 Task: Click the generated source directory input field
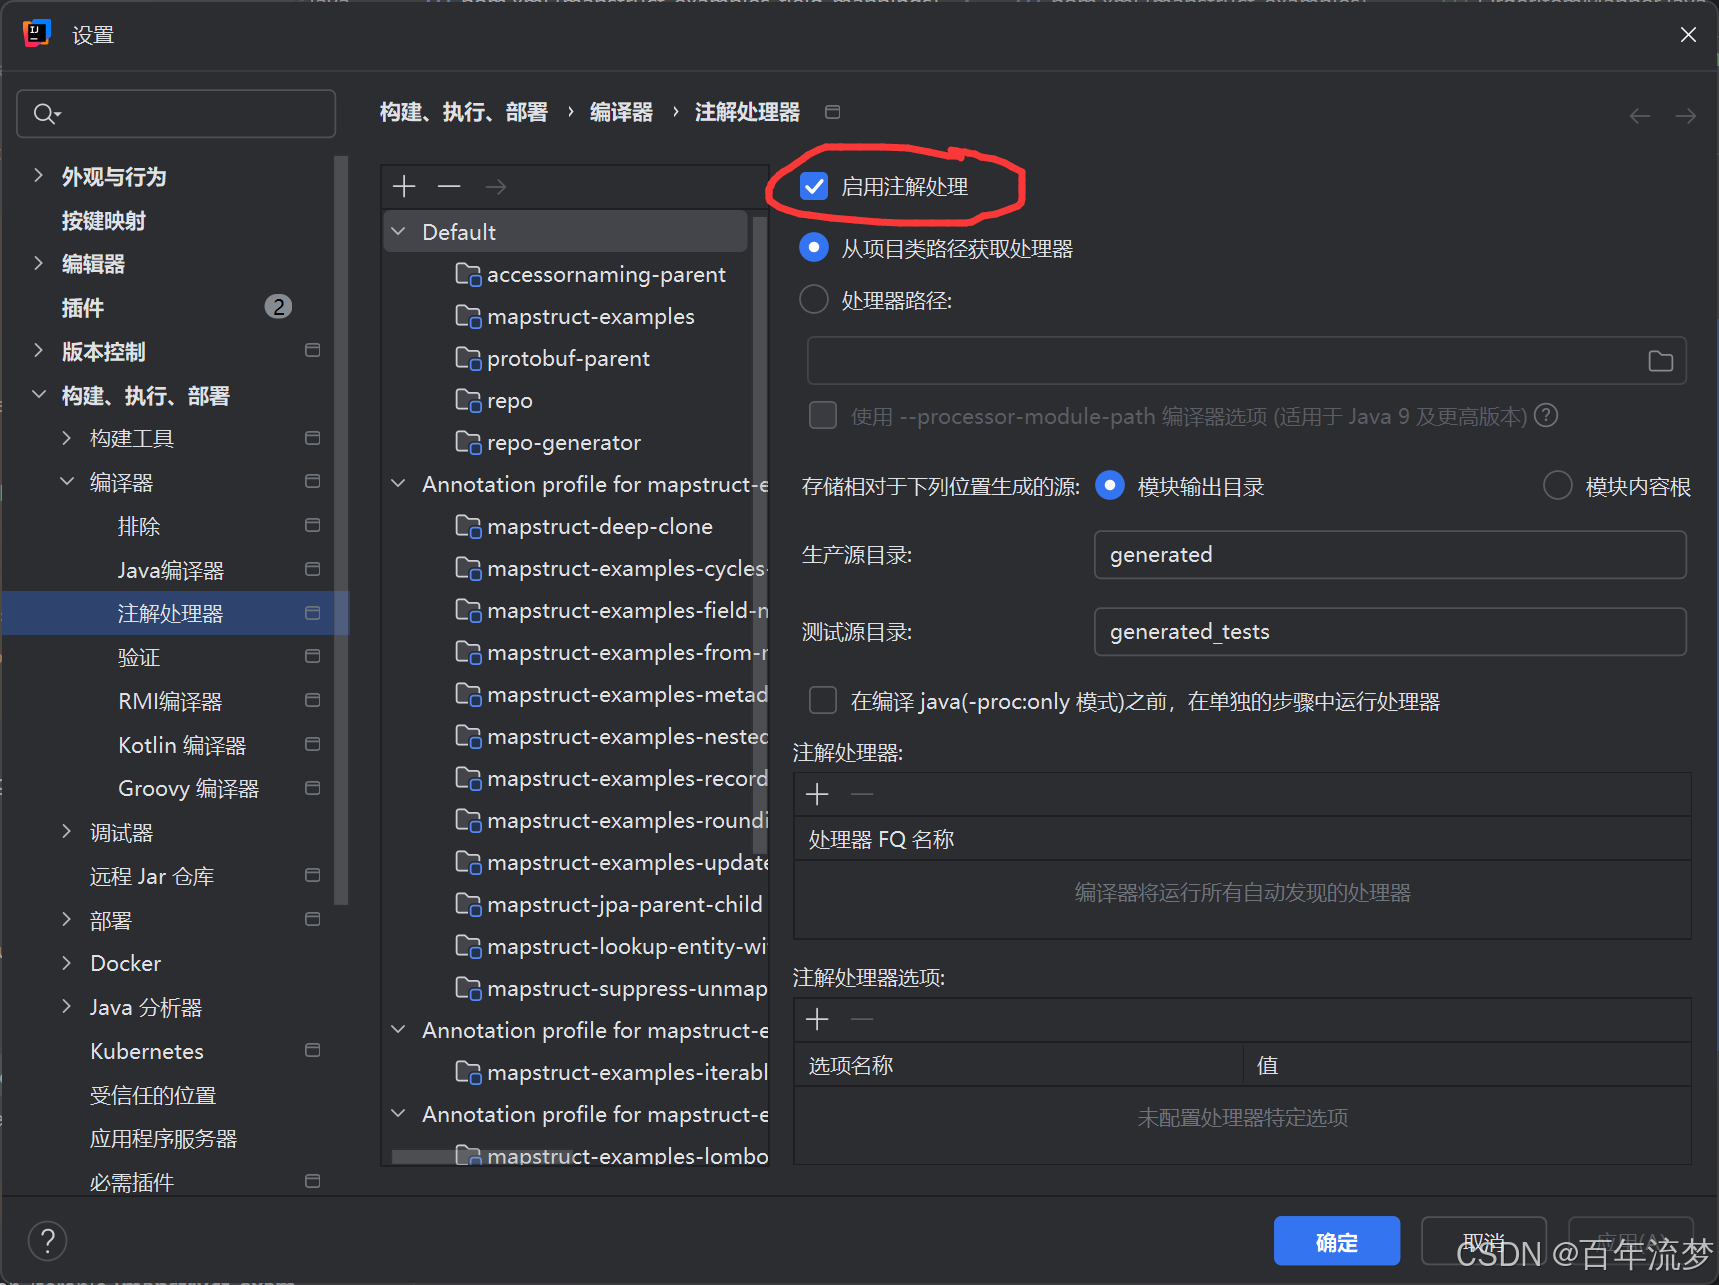1388,554
